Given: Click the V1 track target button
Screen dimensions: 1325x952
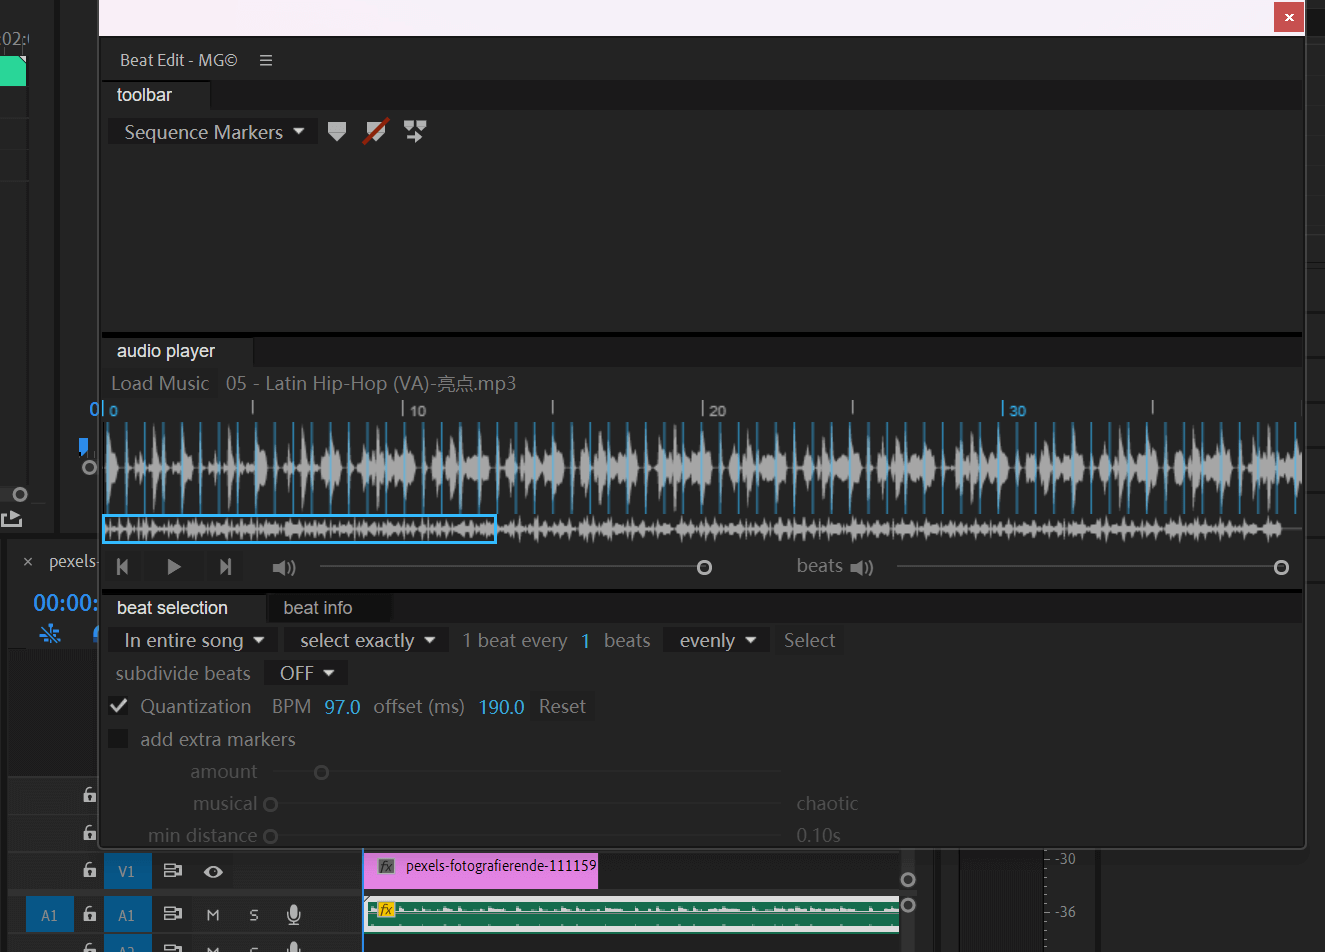Looking at the screenshot, I should (x=127, y=871).
